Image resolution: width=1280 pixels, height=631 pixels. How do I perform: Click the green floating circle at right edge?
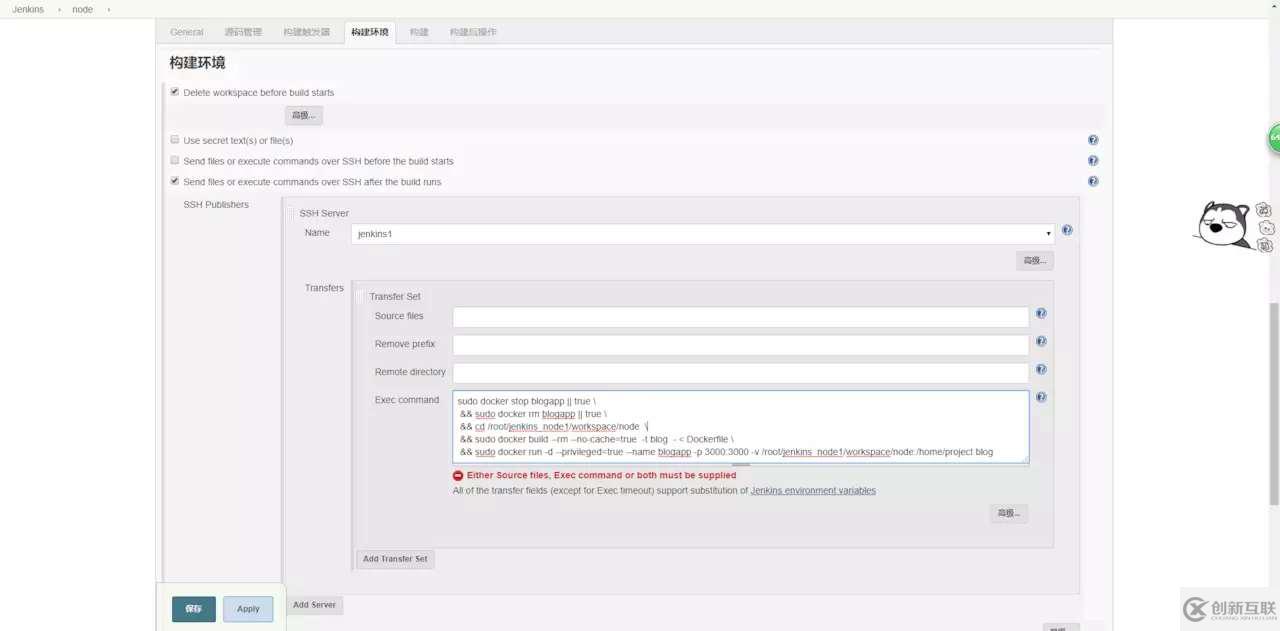[1275, 139]
